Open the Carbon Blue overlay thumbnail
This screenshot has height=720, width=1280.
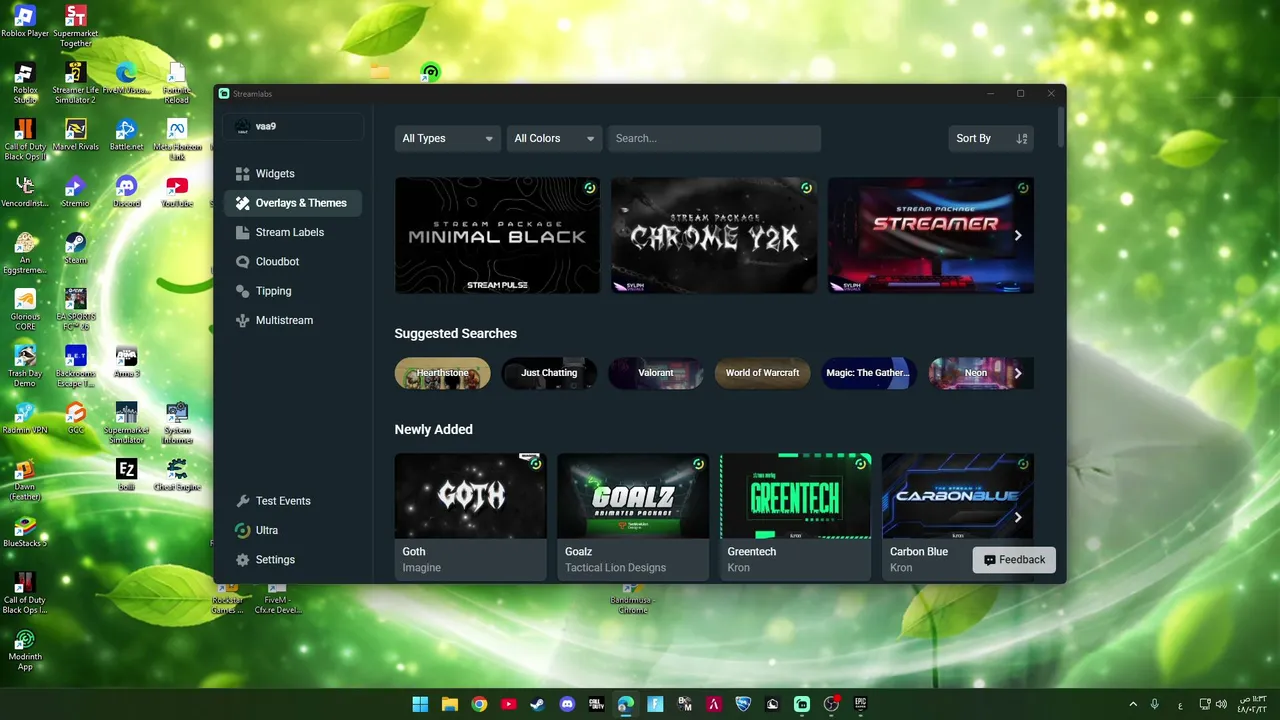coord(958,496)
